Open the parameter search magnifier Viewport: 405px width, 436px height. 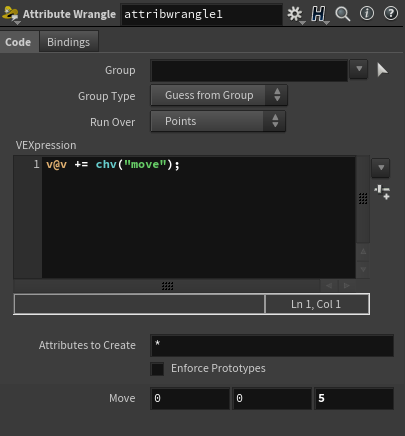tap(343, 14)
